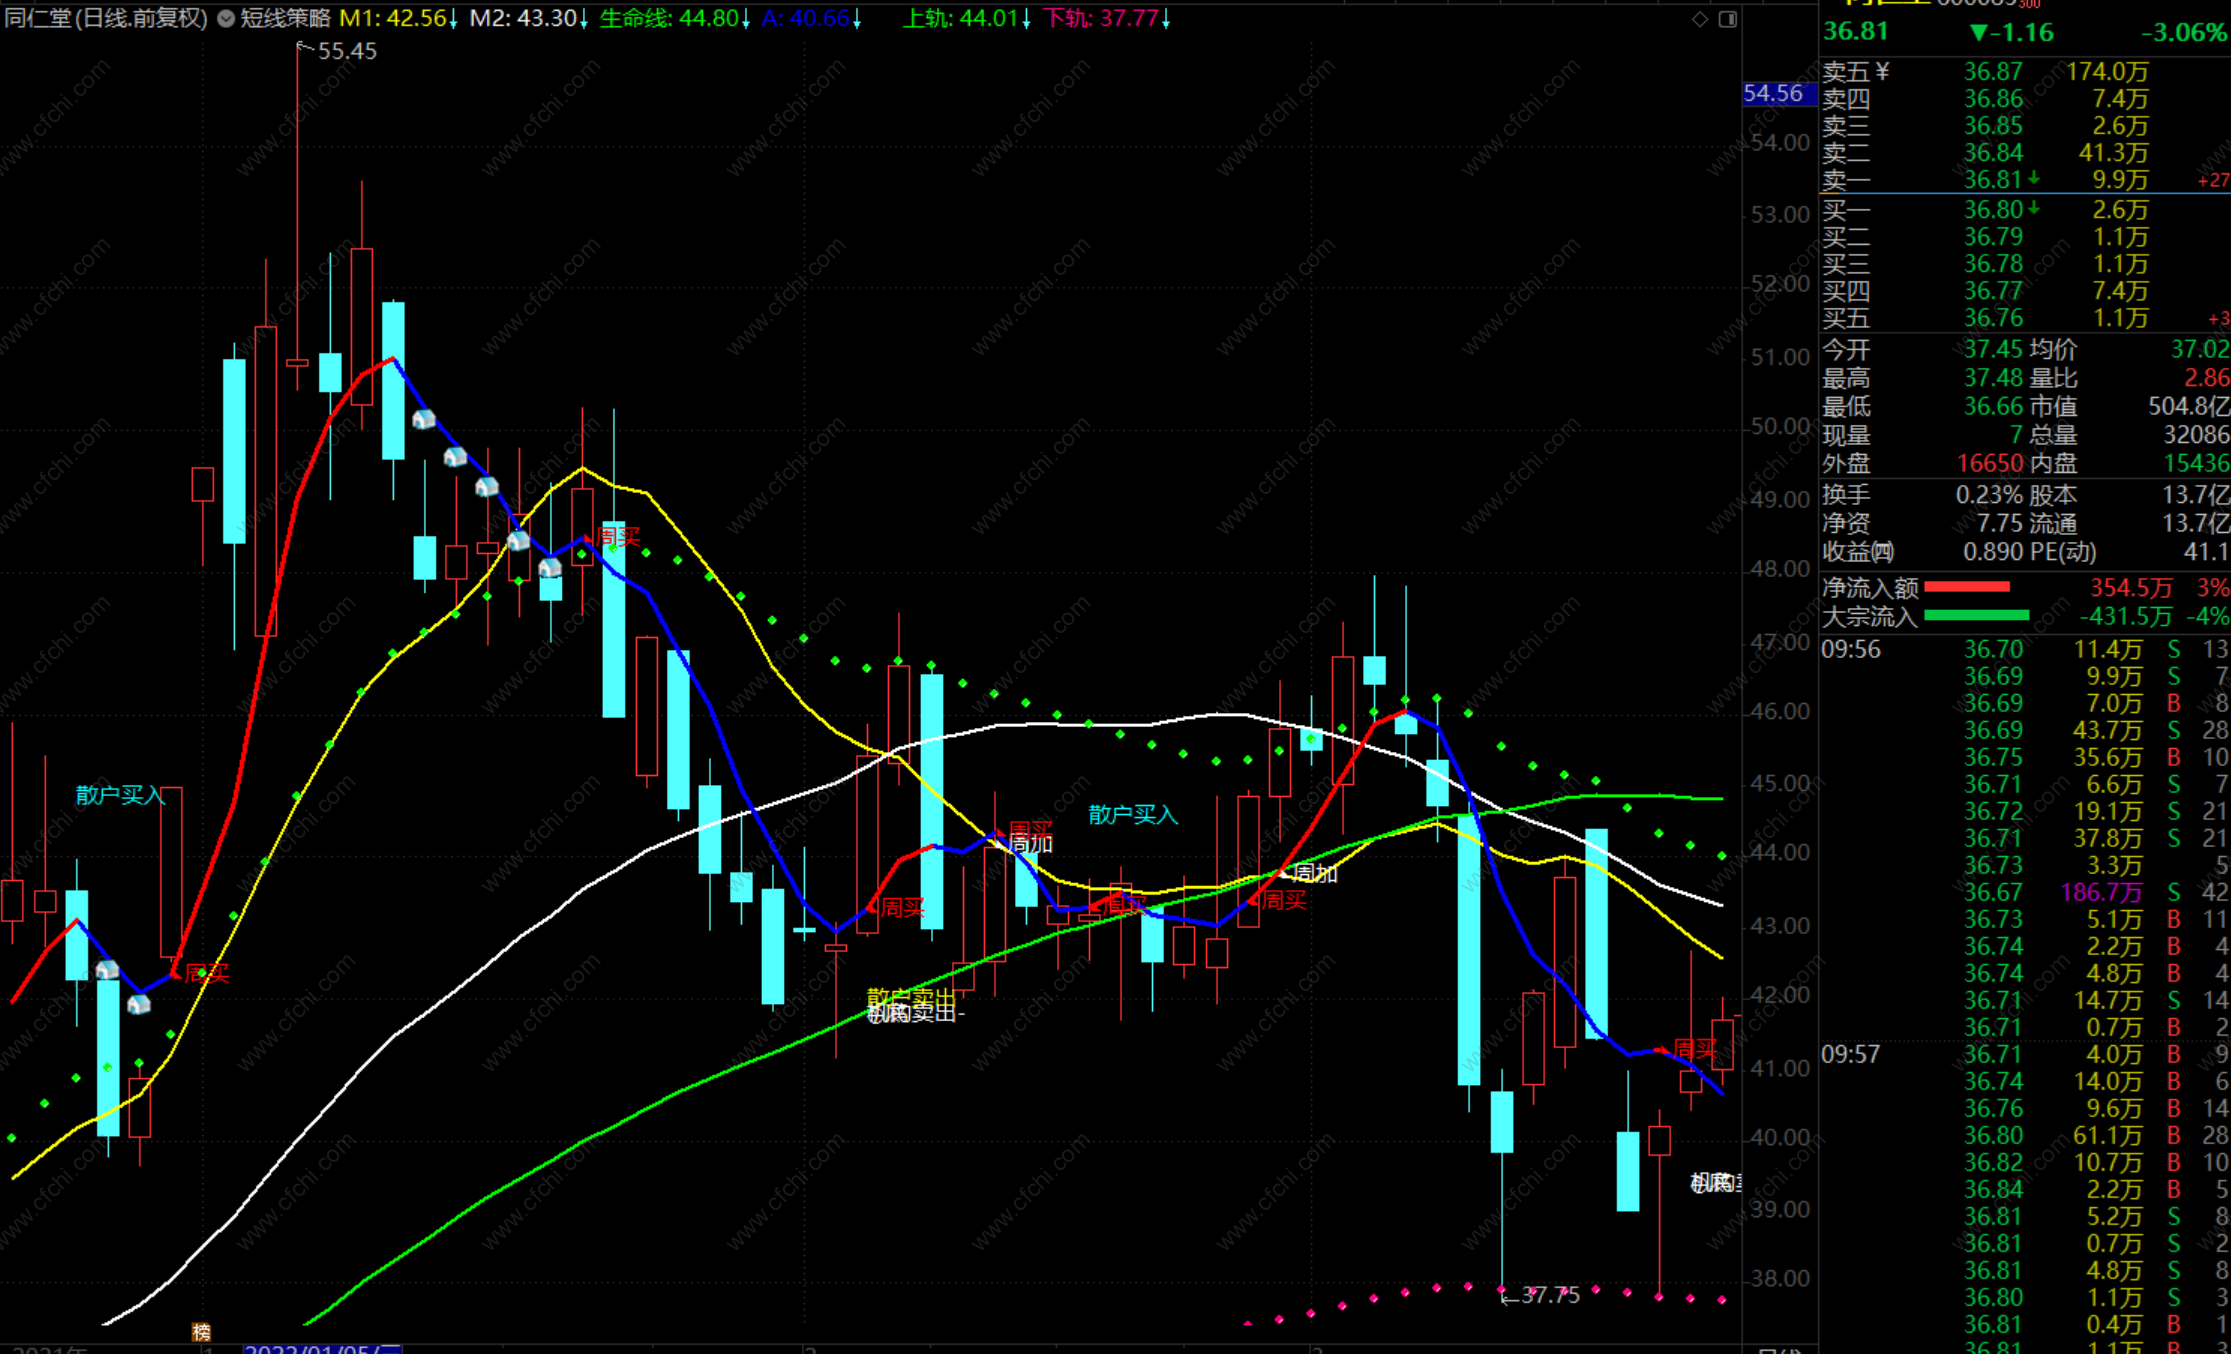Click the 榜 badge at chart bottom
The width and height of the screenshot is (2231, 1354).
click(x=201, y=1332)
